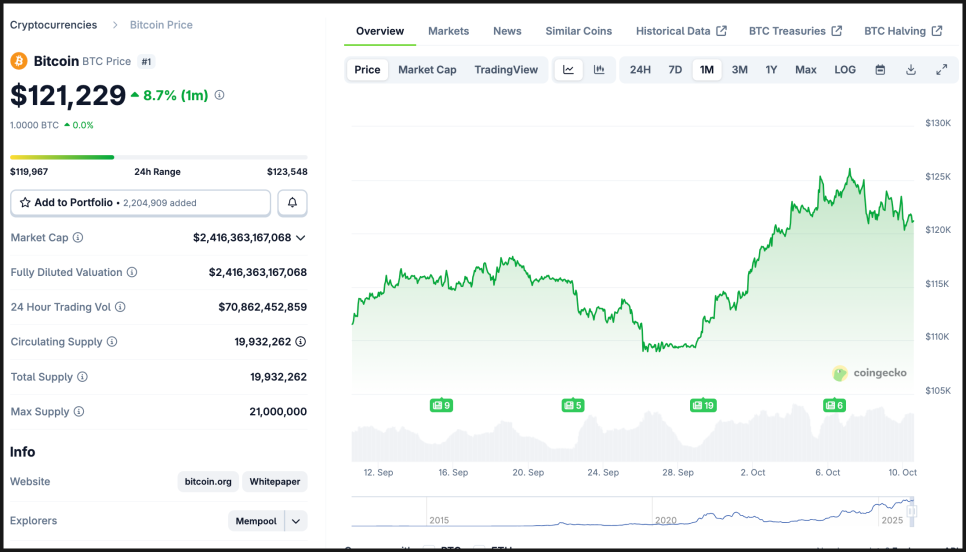The width and height of the screenshot is (966, 552).
Task: Switch to line chart view icon
Action: pos(568,70)
